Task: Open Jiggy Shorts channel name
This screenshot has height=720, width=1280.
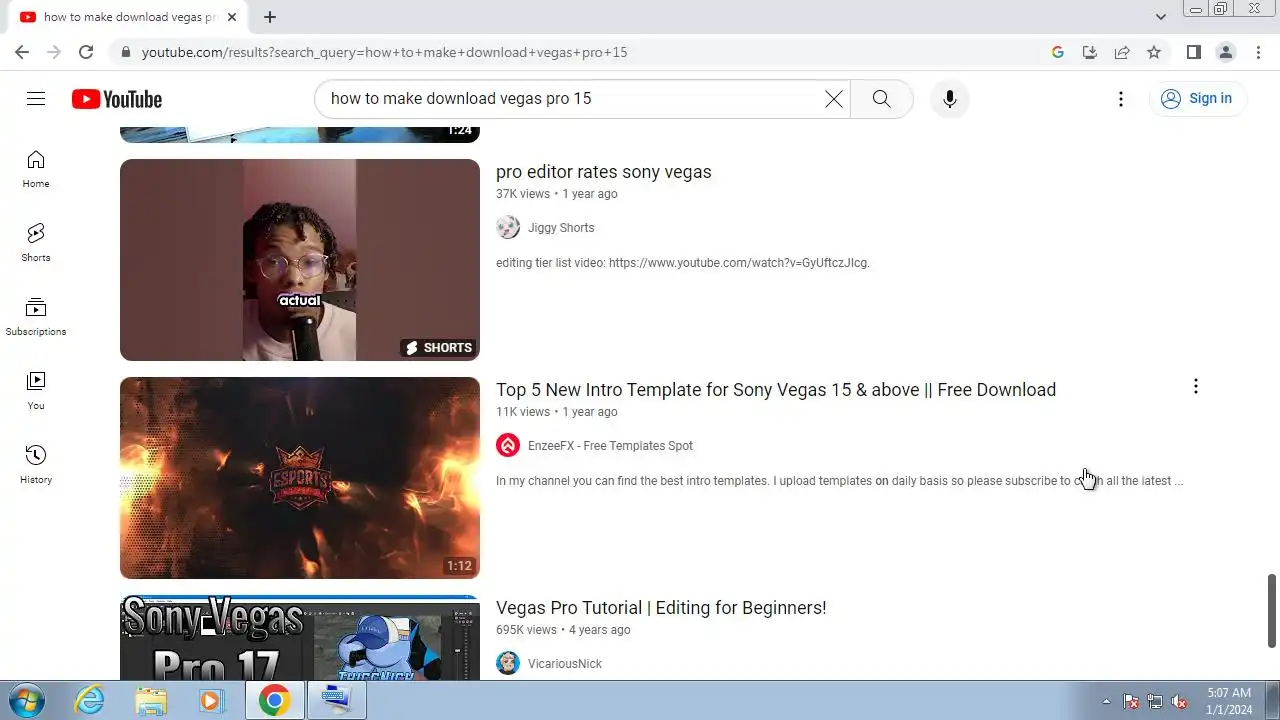Action: coord(561,228)
